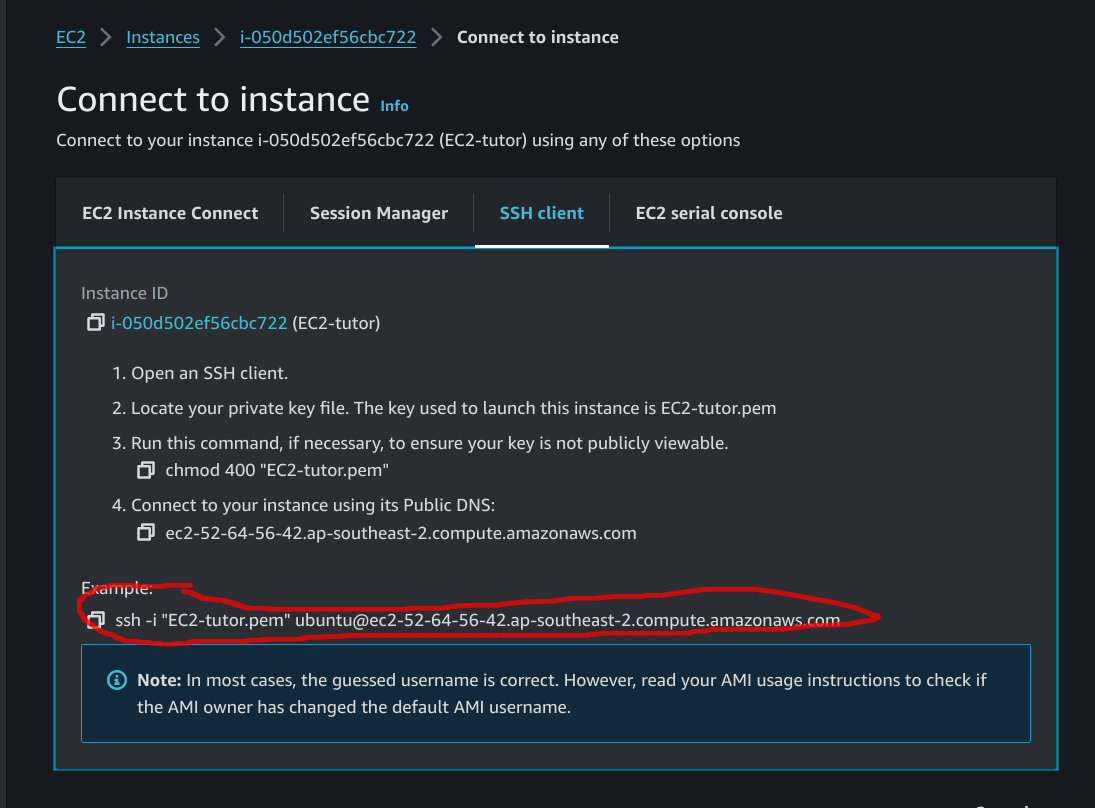
Task: Select the Session Manager tab
Action: click(x=379, y=213)
